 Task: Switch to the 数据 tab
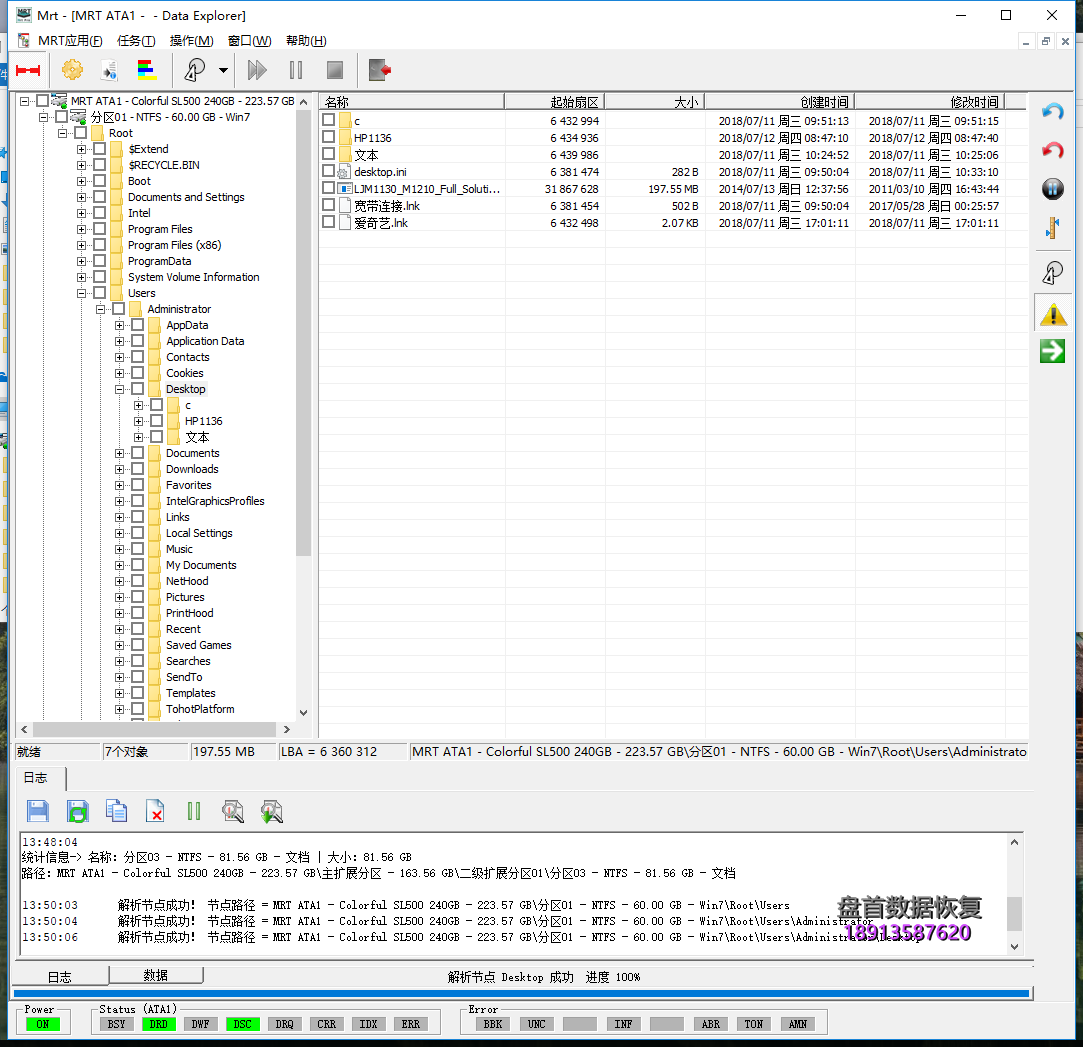155,975
